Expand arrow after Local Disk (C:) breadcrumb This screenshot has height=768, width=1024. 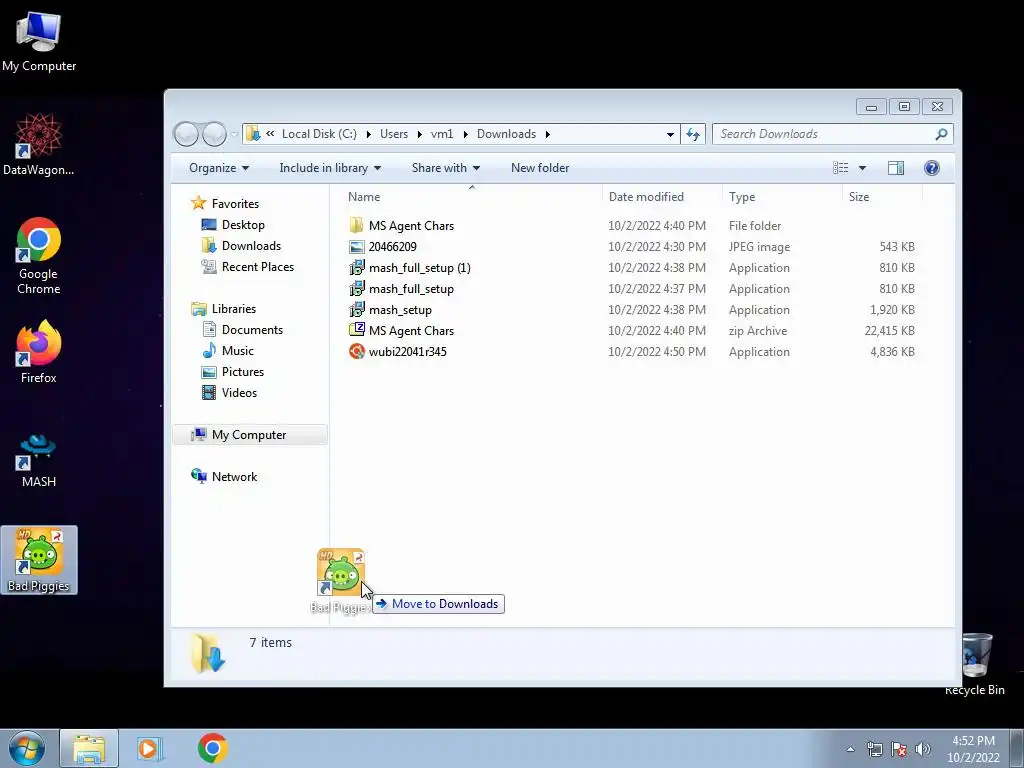click(368, 134)
